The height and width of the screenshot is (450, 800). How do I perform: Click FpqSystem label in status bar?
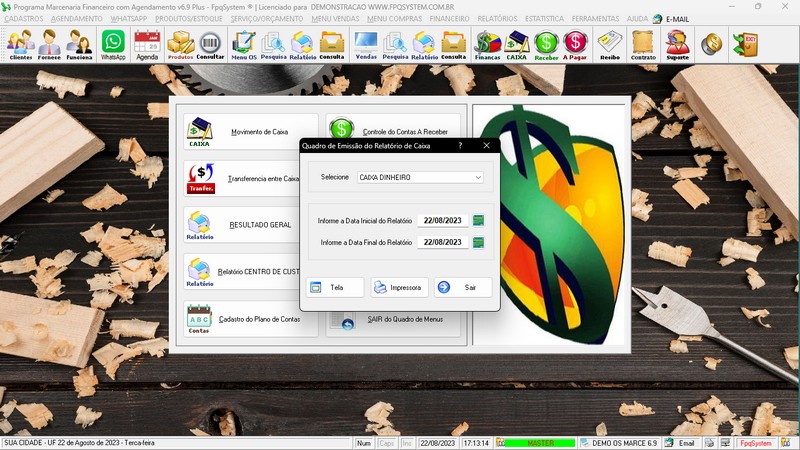click(x=756, y=443)
